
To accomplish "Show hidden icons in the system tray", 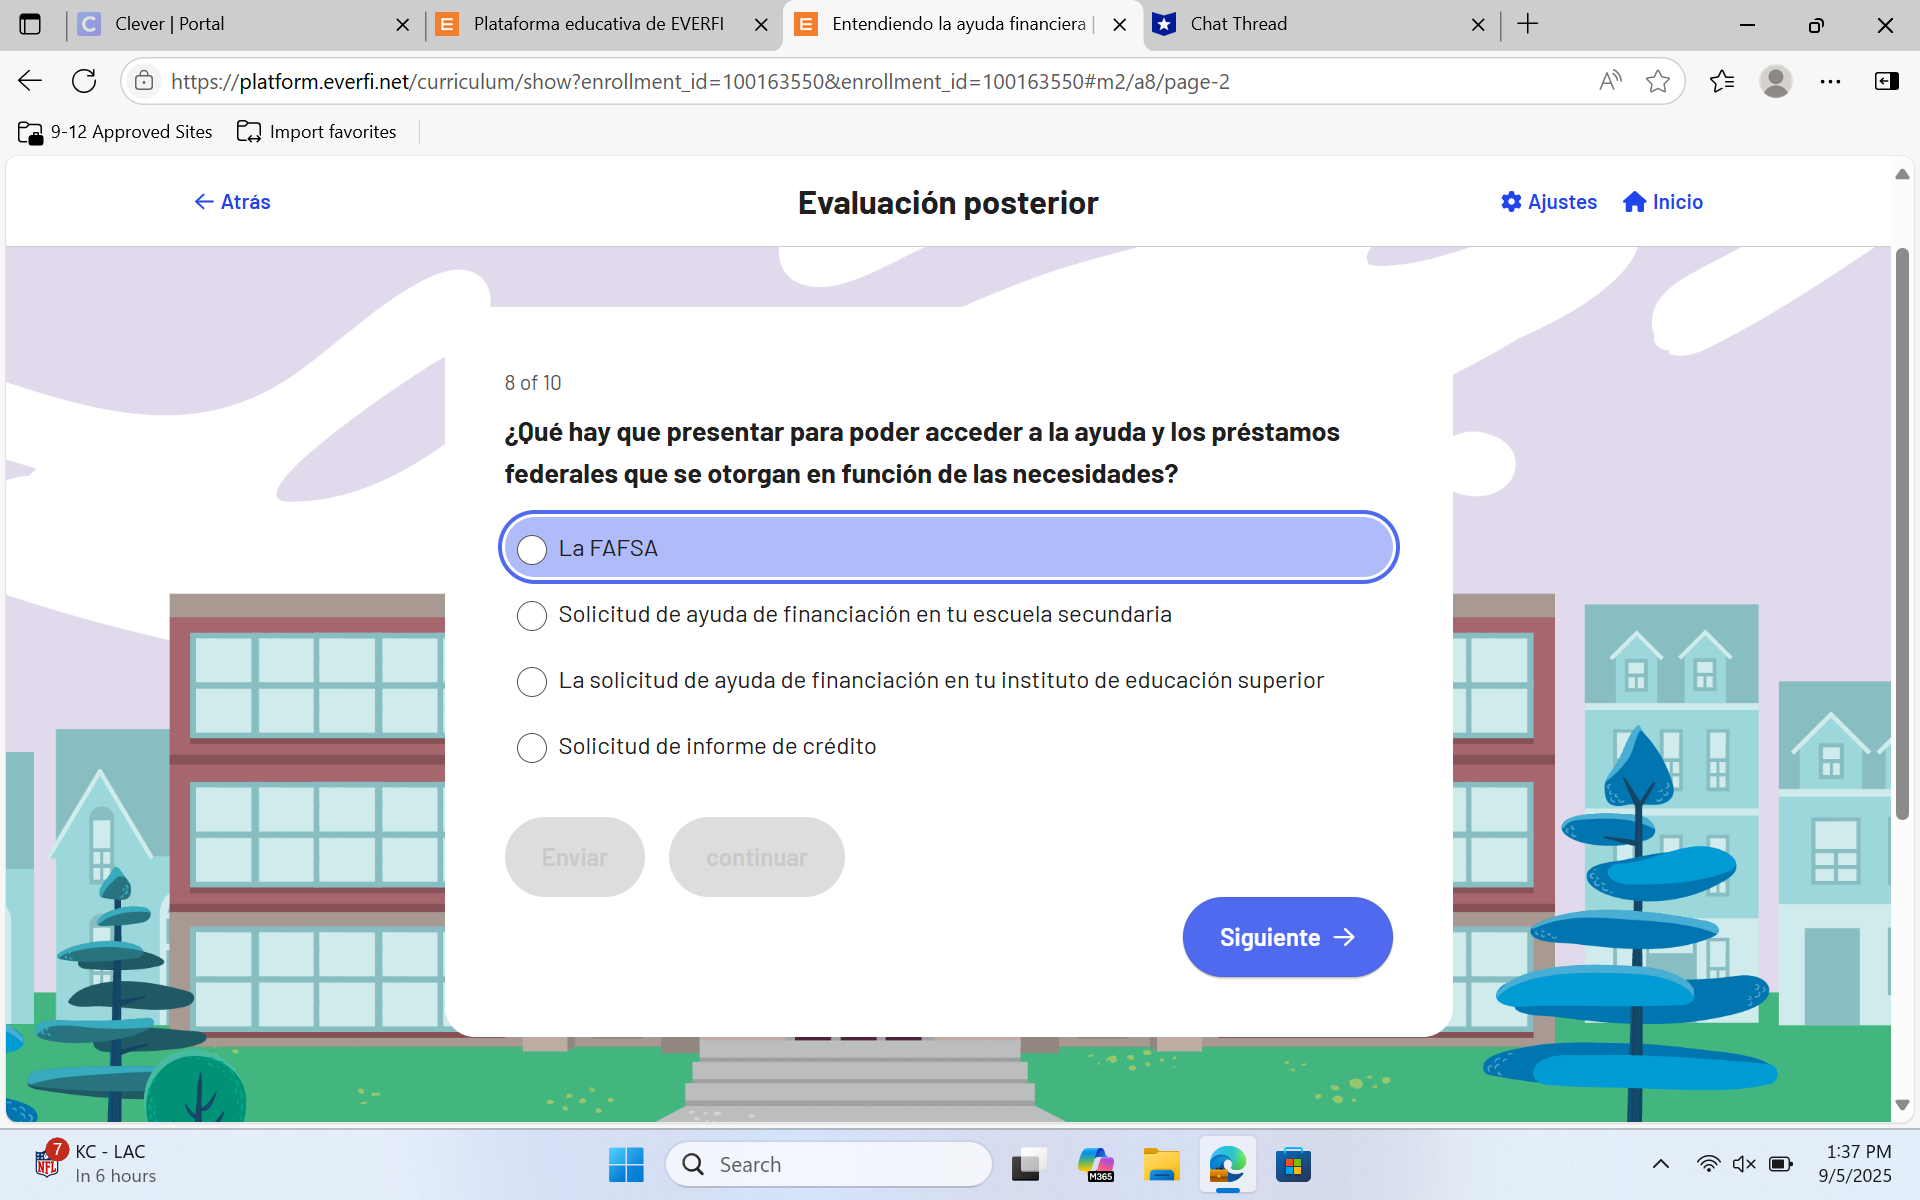I will point(1661,1164).
